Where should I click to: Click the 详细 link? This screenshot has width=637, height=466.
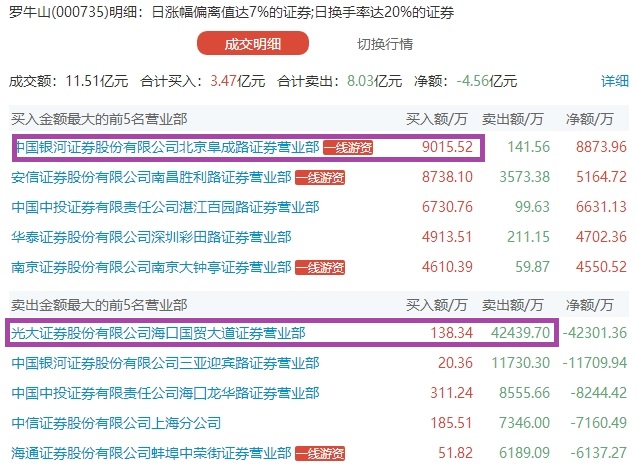pos(614,81)
